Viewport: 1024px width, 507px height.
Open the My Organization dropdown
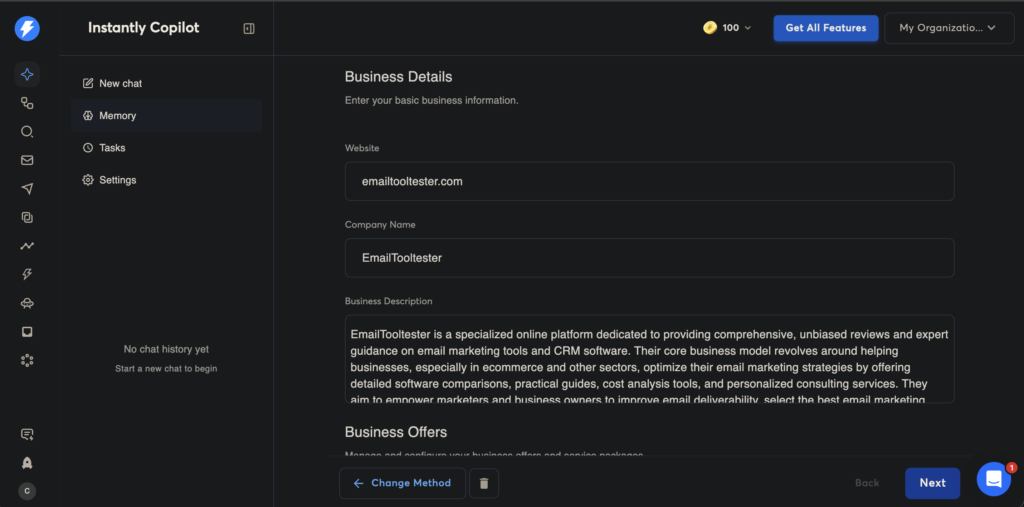pyautogui.click(x=948, y=28)
